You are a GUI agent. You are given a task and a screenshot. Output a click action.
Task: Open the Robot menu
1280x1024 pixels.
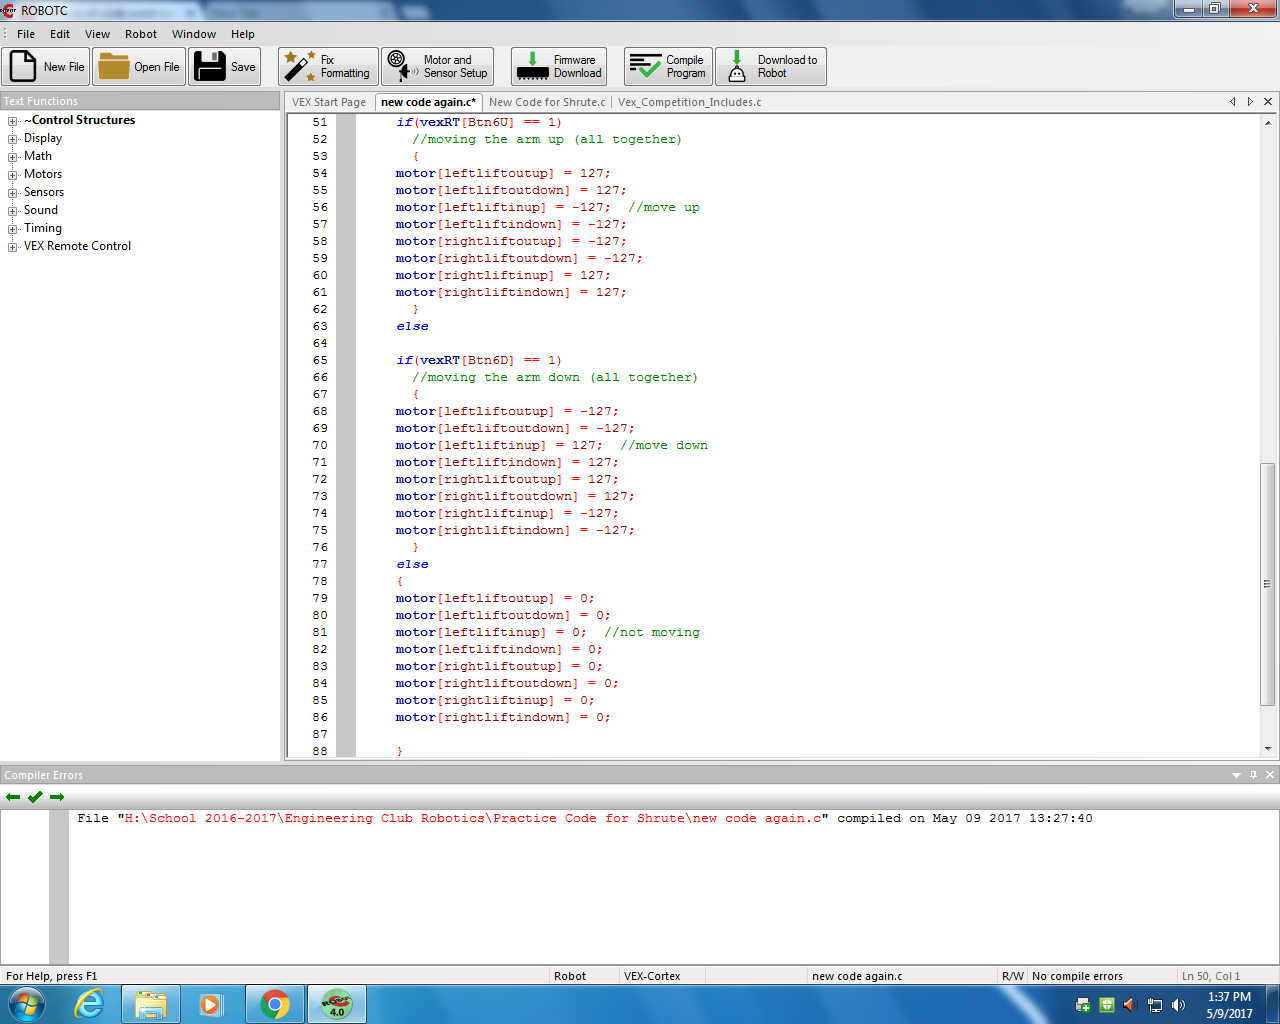point(141,34)
